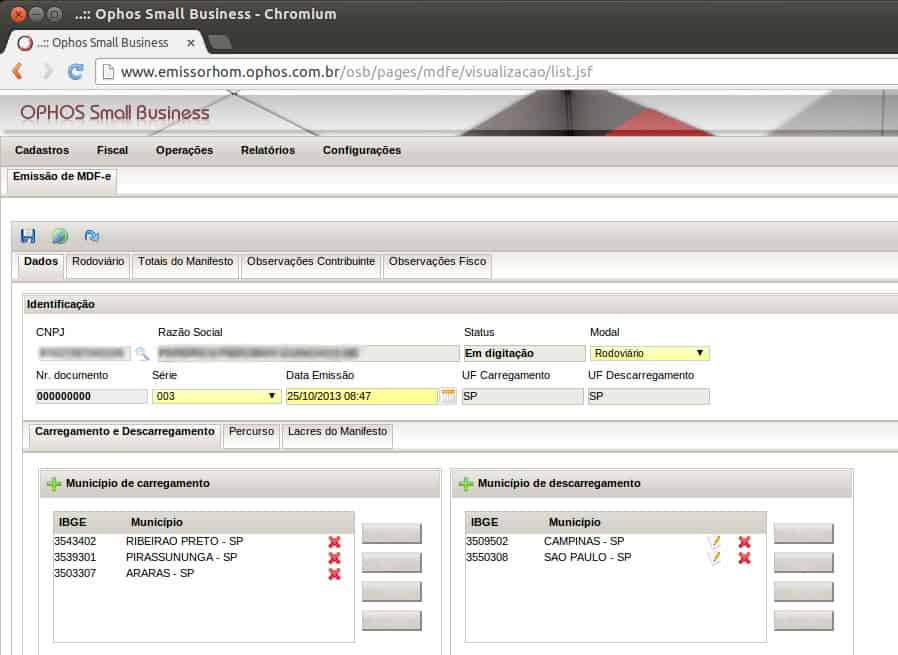
Task: Click the blurred CNPJ field
Action: pos(83,353)
